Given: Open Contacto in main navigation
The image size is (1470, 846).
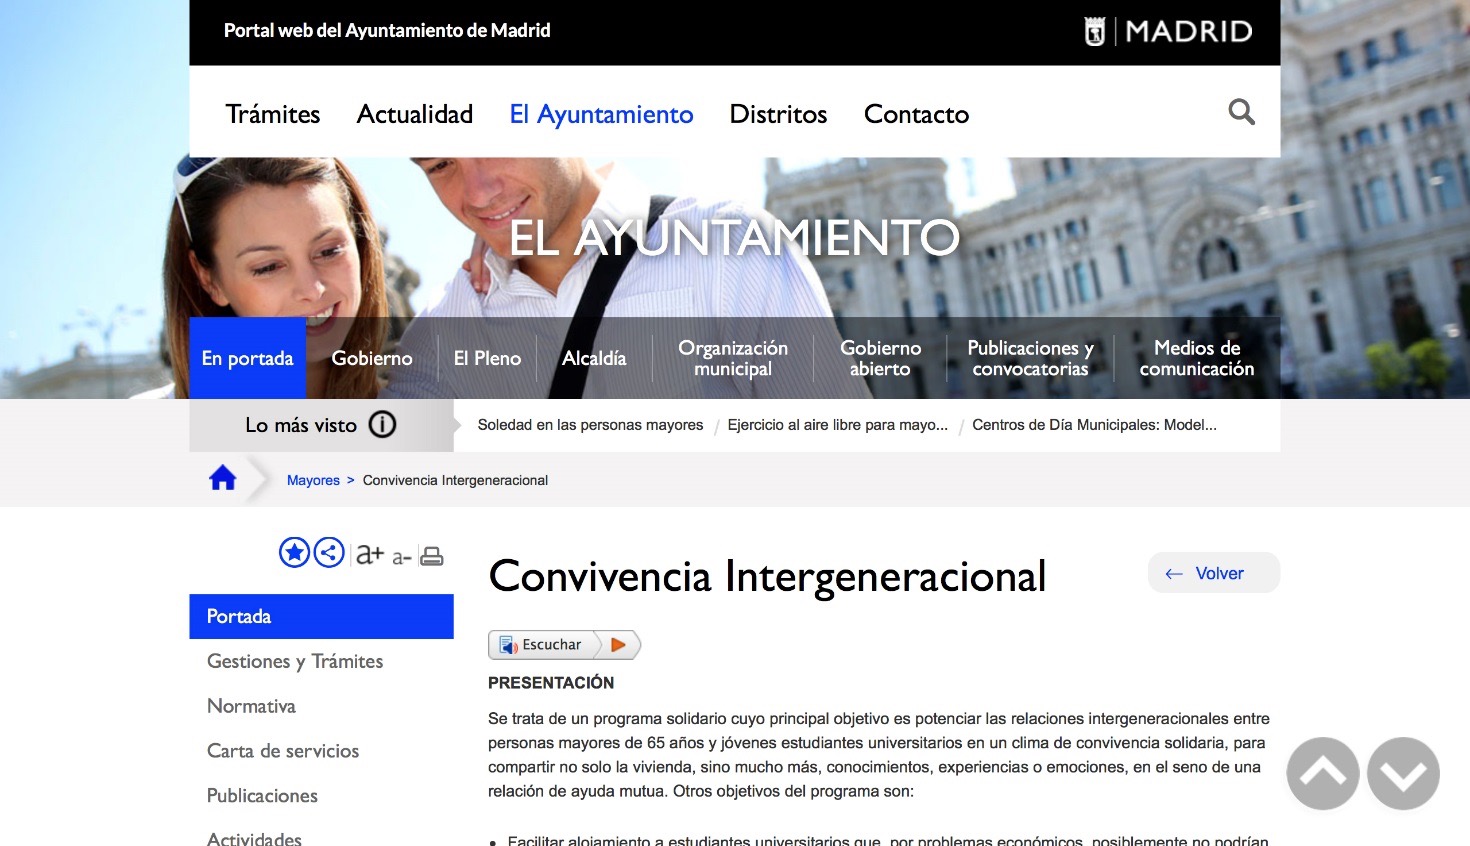Looking at the screenshot, I should tap(916, 114).
